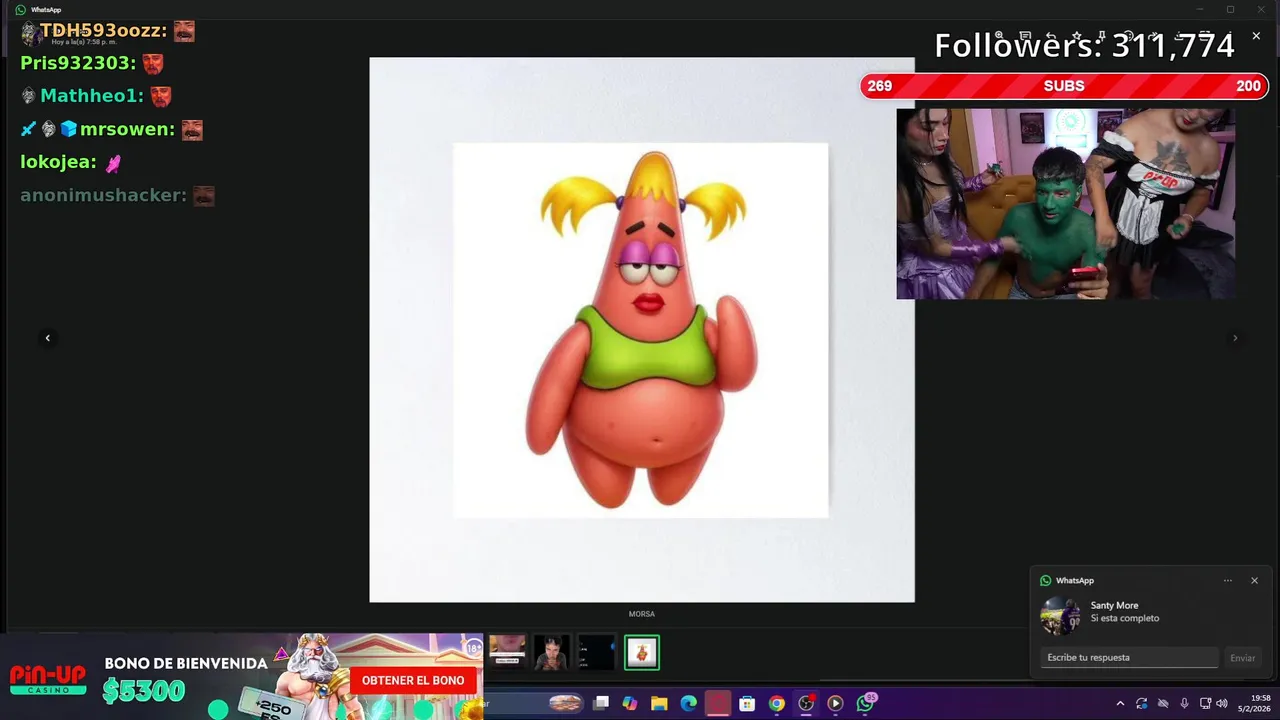Click the MORSA caption below the image
The image size is (1280, 720).
coord(641,614)
